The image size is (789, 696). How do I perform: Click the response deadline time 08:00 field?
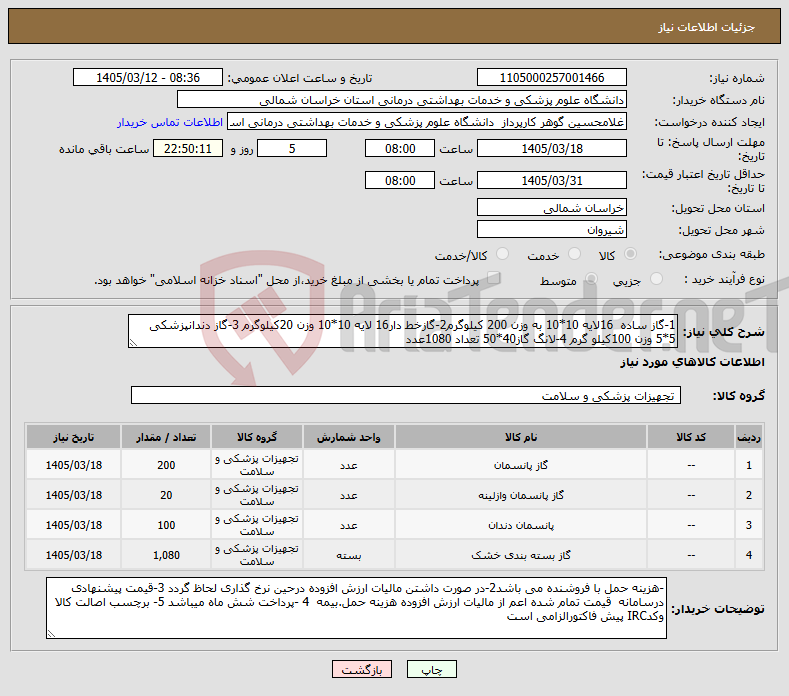[400, 148]
